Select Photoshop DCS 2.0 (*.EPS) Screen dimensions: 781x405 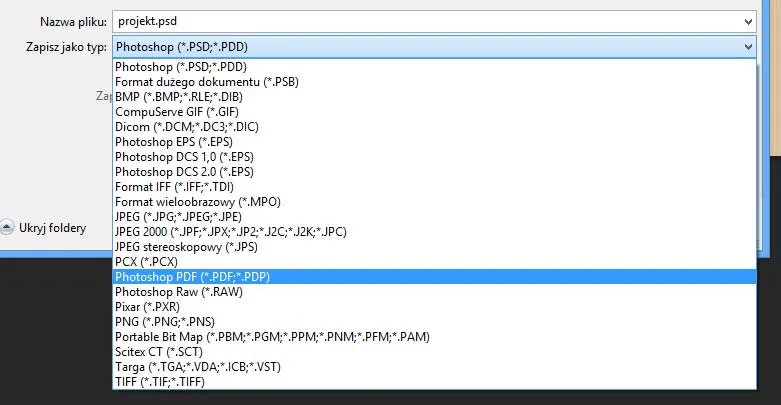pos(434,171)
